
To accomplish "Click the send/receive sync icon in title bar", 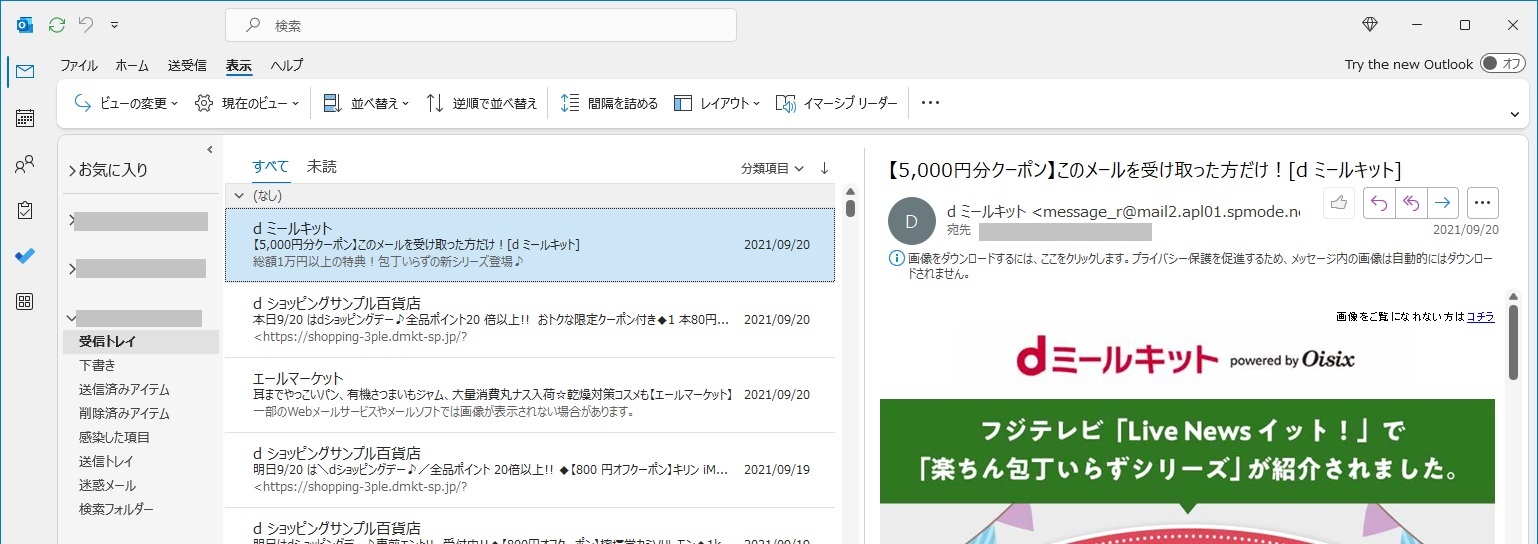I will 57,25.
